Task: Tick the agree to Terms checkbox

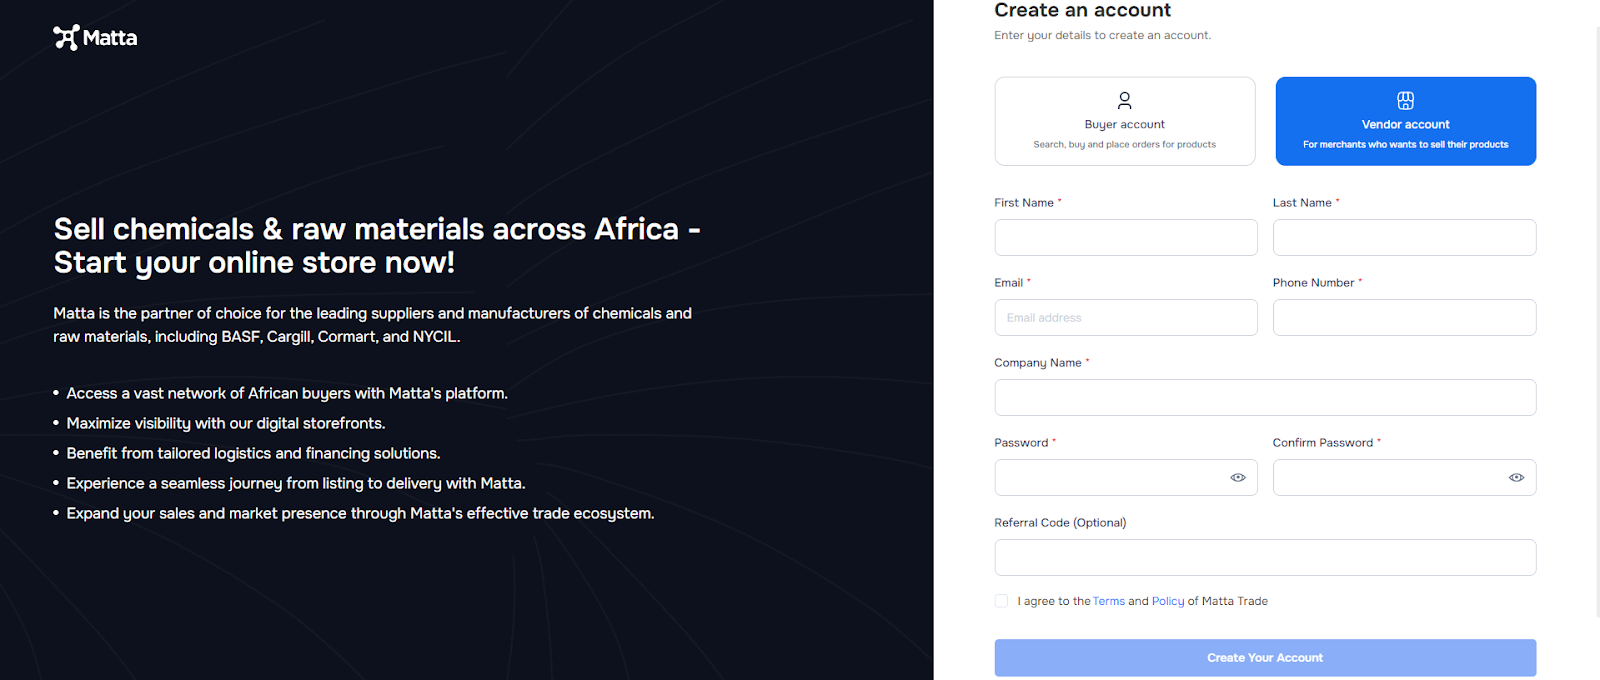Action: (1001, 601)
